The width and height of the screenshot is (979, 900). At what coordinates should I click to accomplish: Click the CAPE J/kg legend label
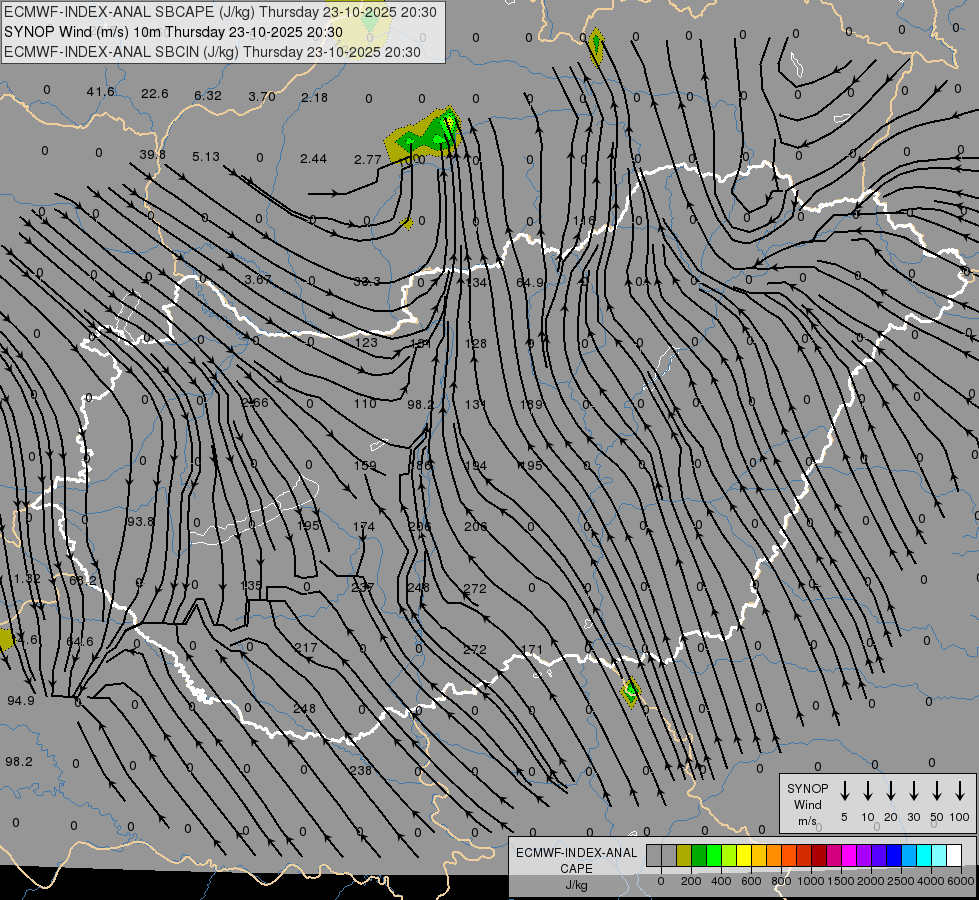coord(576,868)
